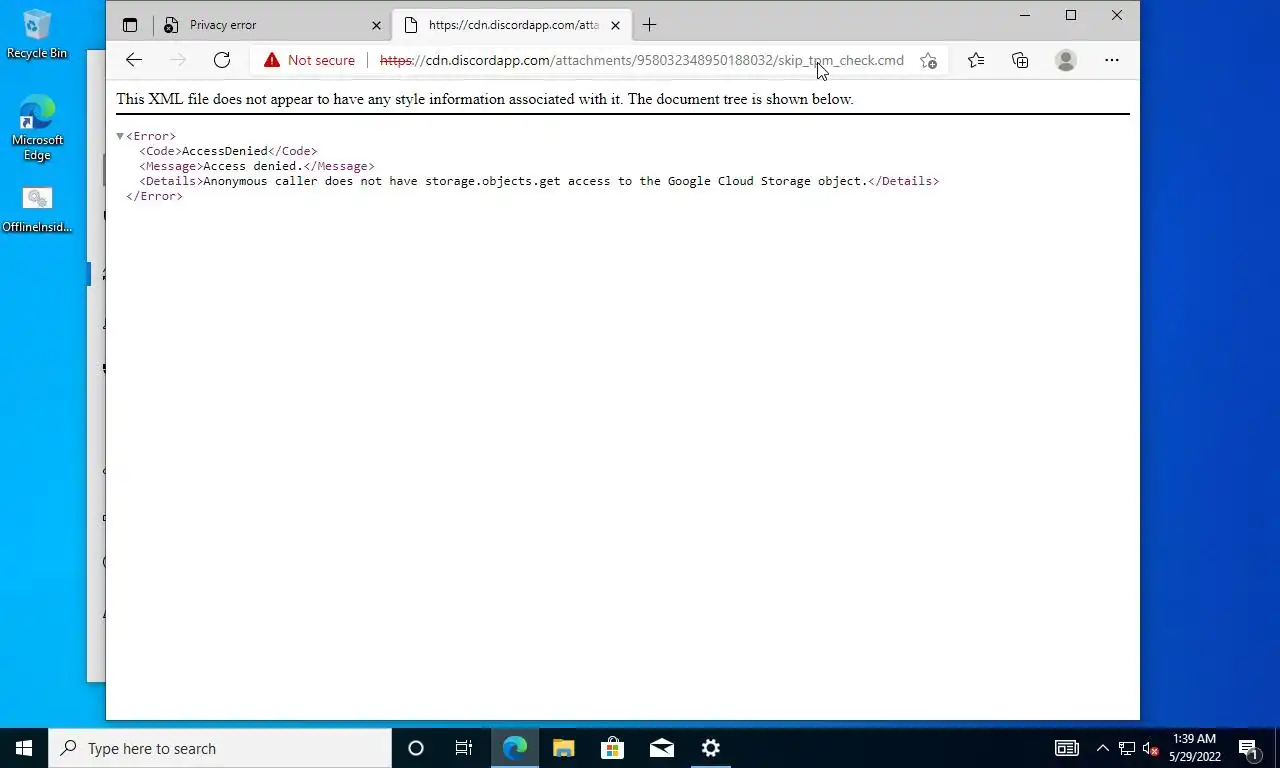Image resolution: width=1280 pixels, height=768 pixels.
Task: Select the 'Access denied.' message text
Action: (x=253, y=166)
